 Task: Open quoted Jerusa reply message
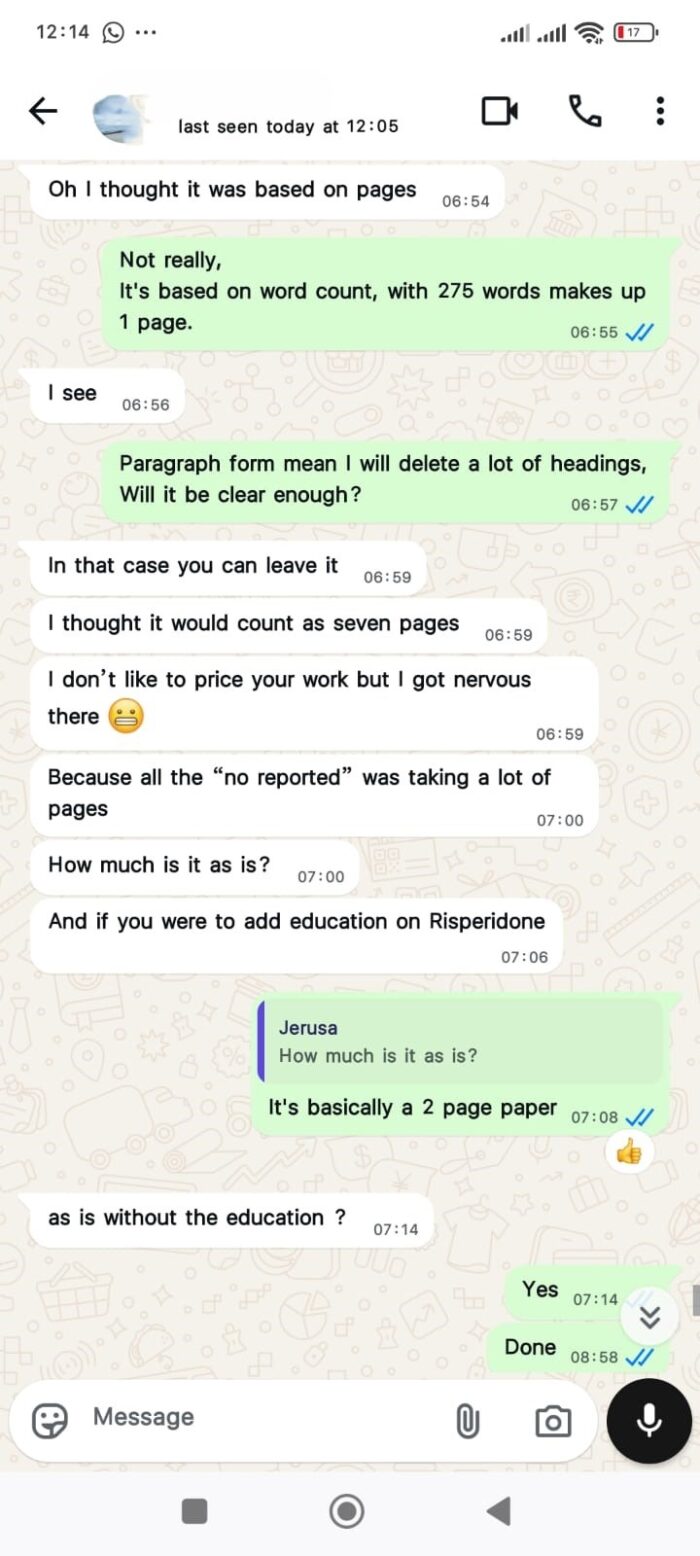[460, 1041]
